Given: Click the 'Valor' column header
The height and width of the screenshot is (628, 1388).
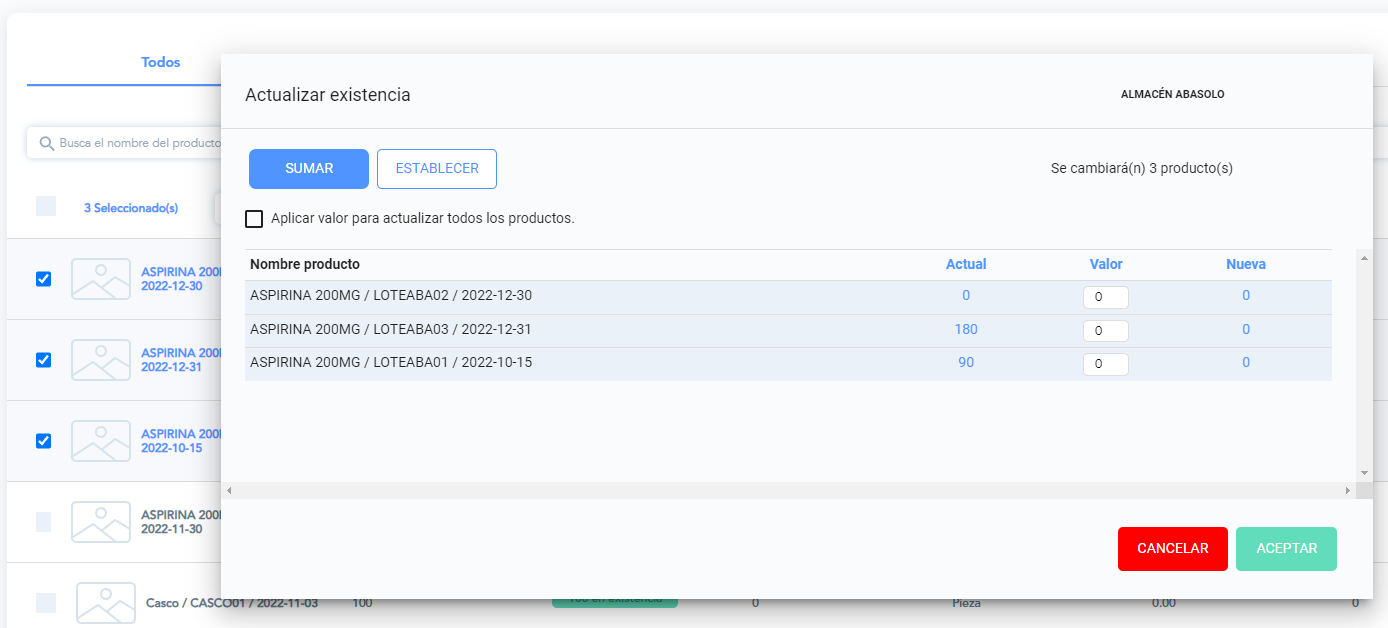Looking at the screenshot, I should tap(1106, 264).
